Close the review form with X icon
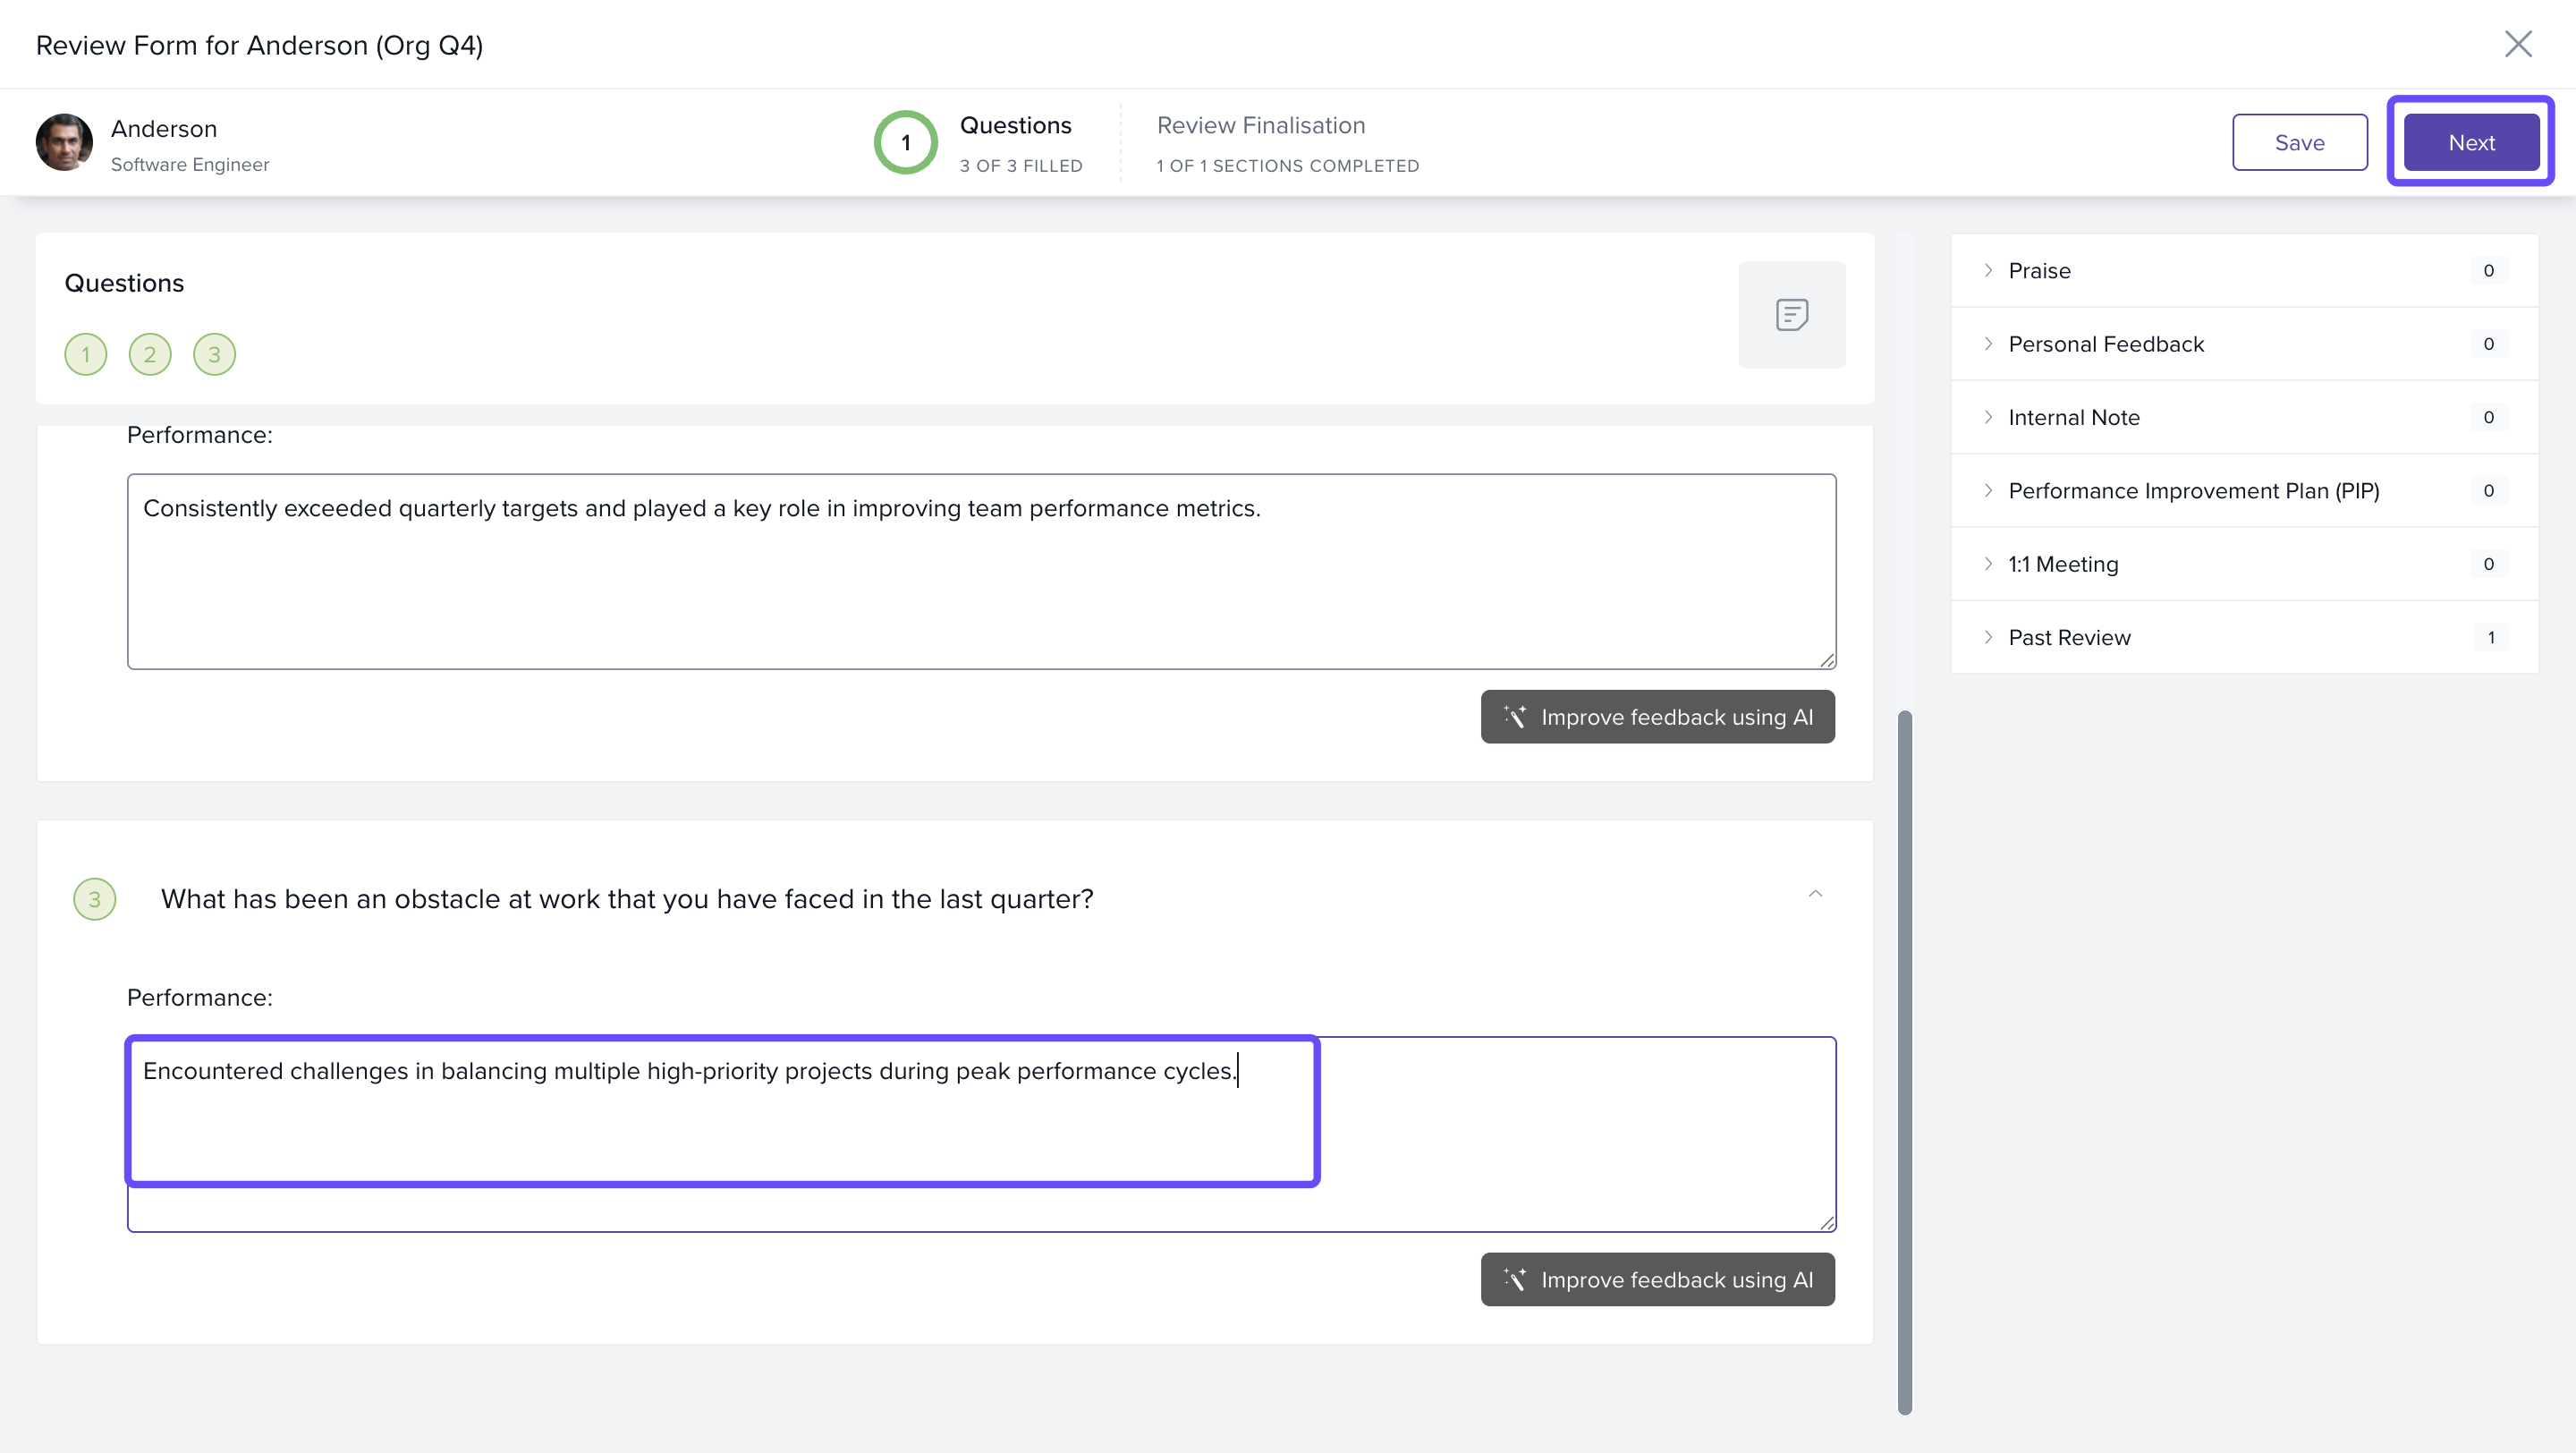Image resolution: width=2576 pixels, height=1453 pixels. [x=2517, y=44]
